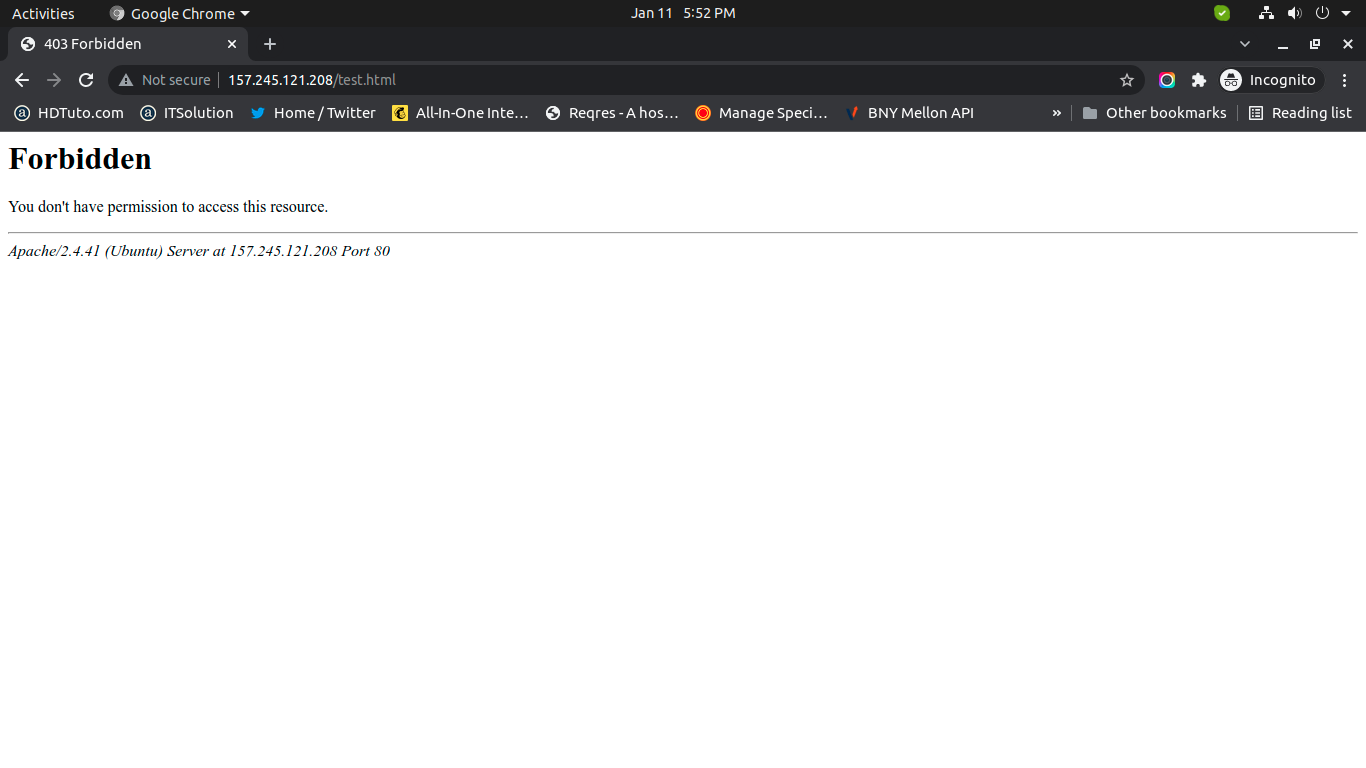1366x768 pixels.
Task: Expand the tab search chevron
Action: [1245, 44]
